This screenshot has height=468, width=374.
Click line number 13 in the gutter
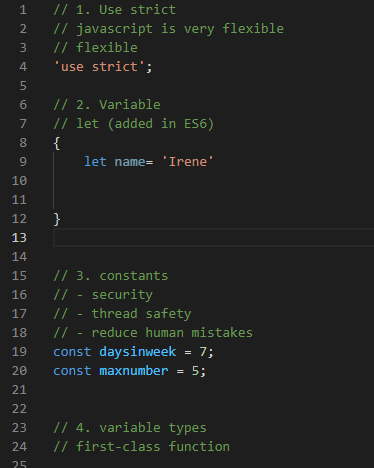click(19, 238)
